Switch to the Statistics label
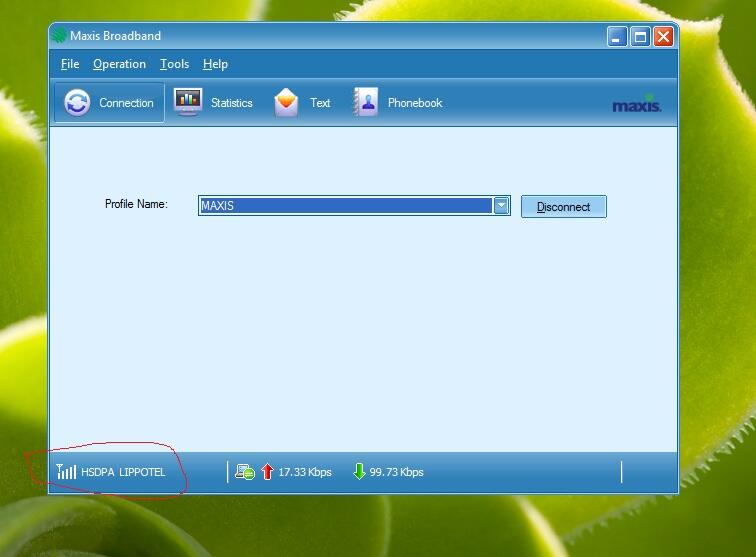Screen dimensions: 756x557 (x=231, y=103)
